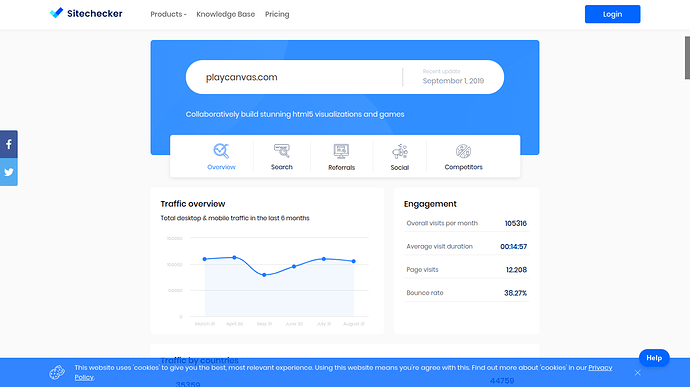Open the Products dropdown menu
Screen dimensions: 690x387
click(x=168, y=14)
